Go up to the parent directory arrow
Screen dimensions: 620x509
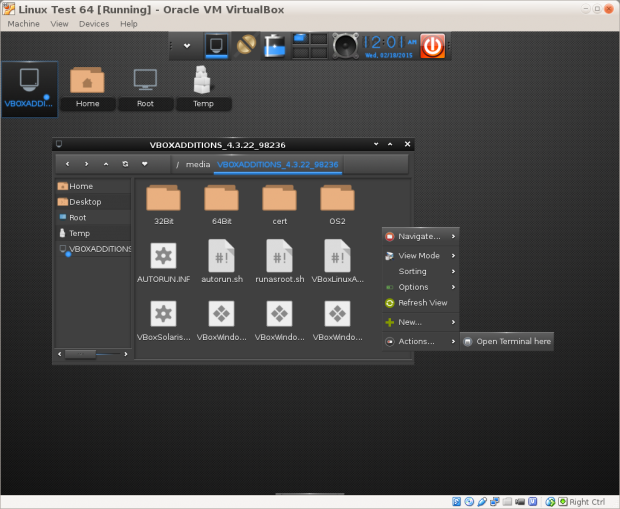[x=106, y=163]
